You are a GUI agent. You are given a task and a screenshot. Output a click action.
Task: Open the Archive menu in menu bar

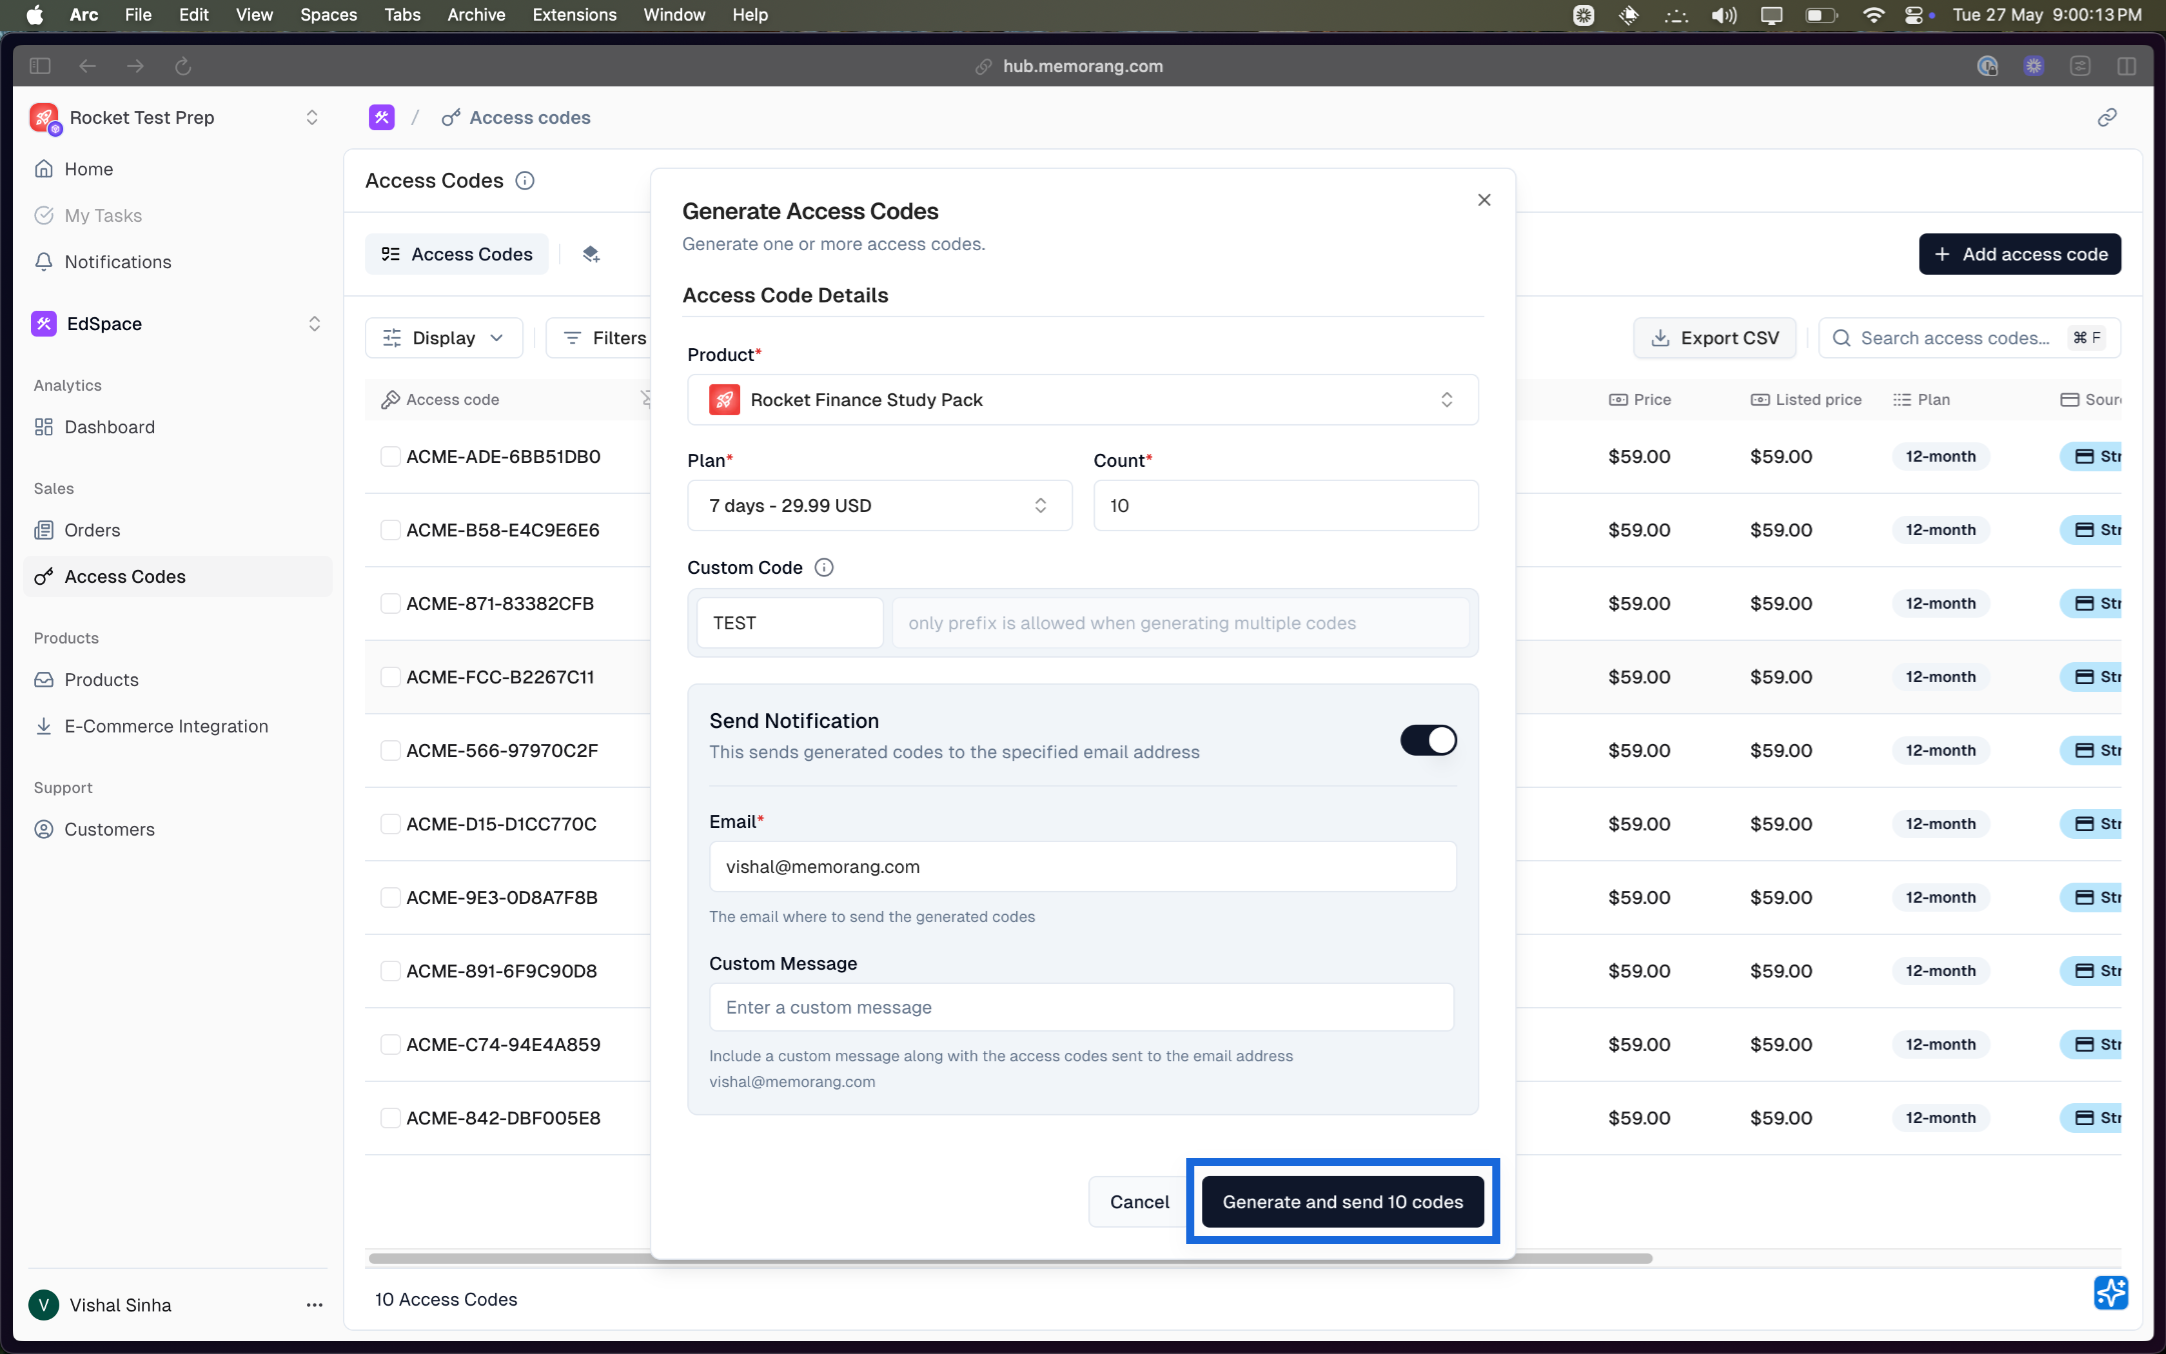pyautogui.click(x=476, y=15)
